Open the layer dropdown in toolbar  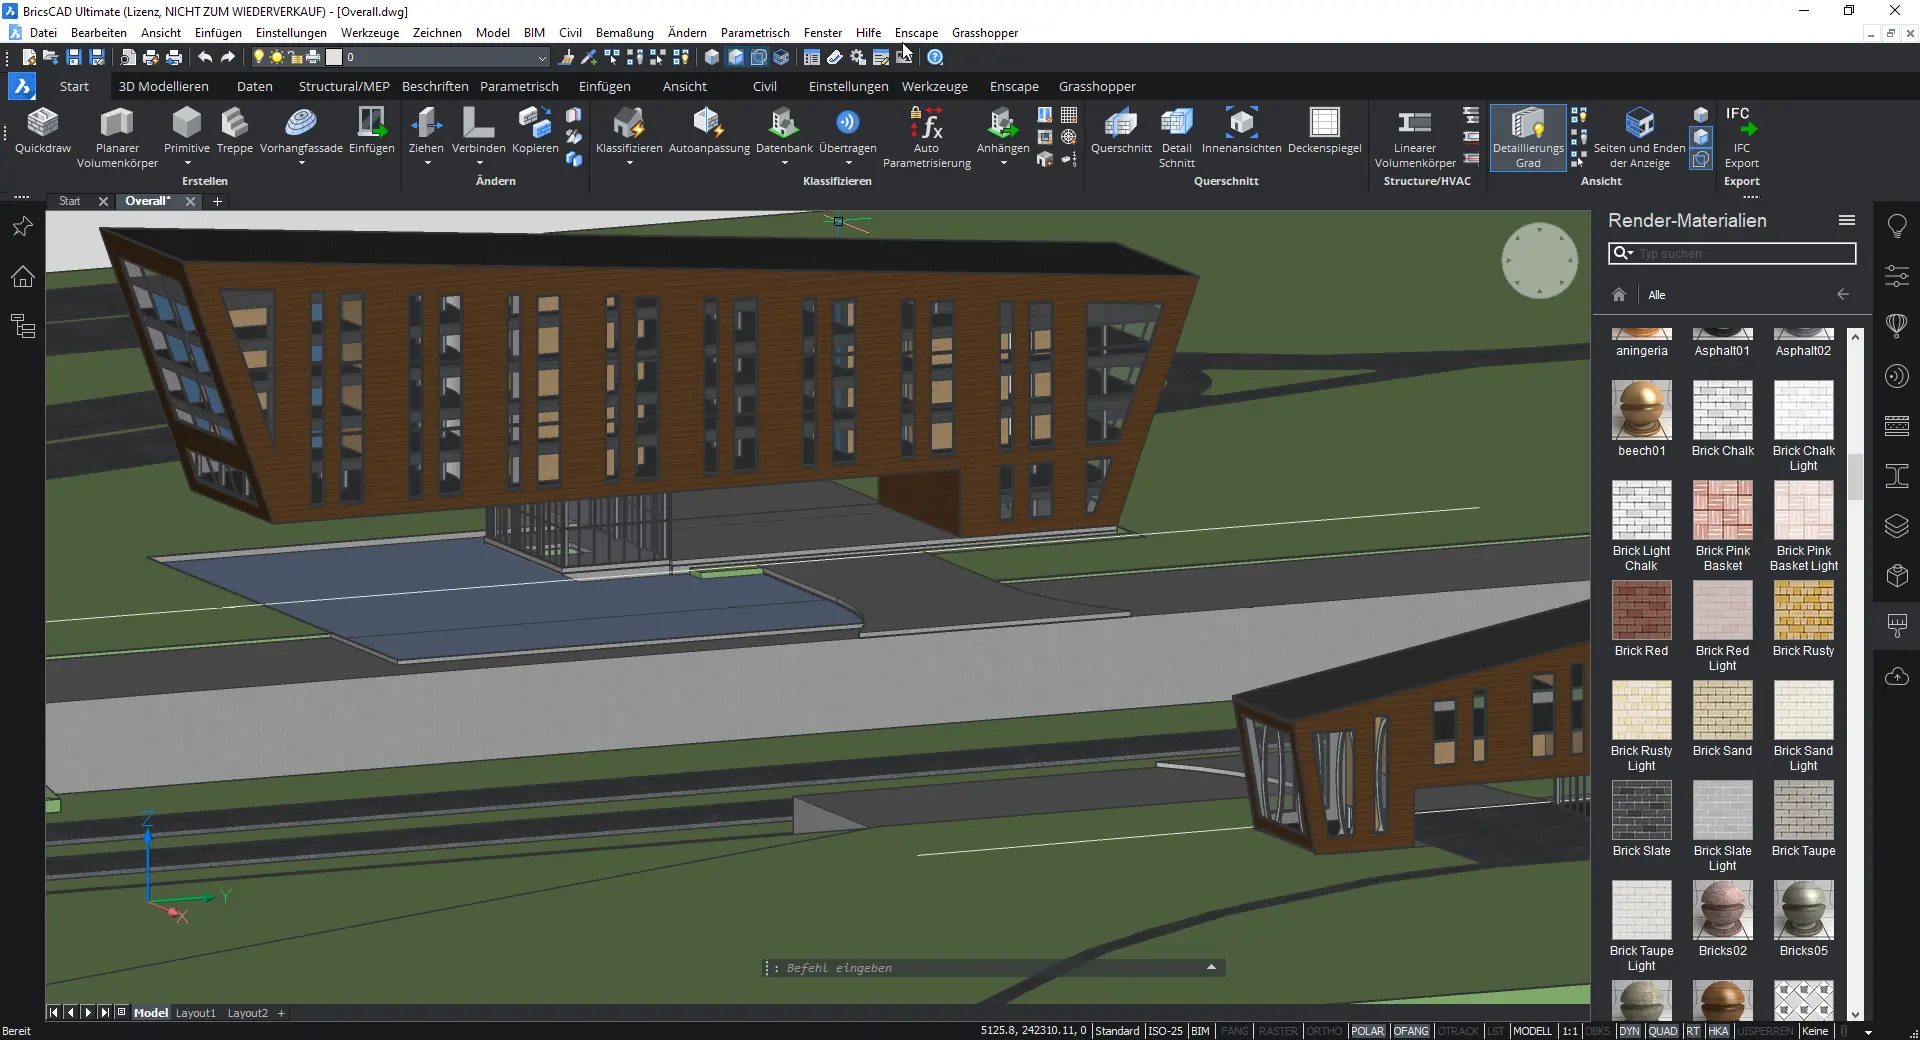(x=542, y=58)
